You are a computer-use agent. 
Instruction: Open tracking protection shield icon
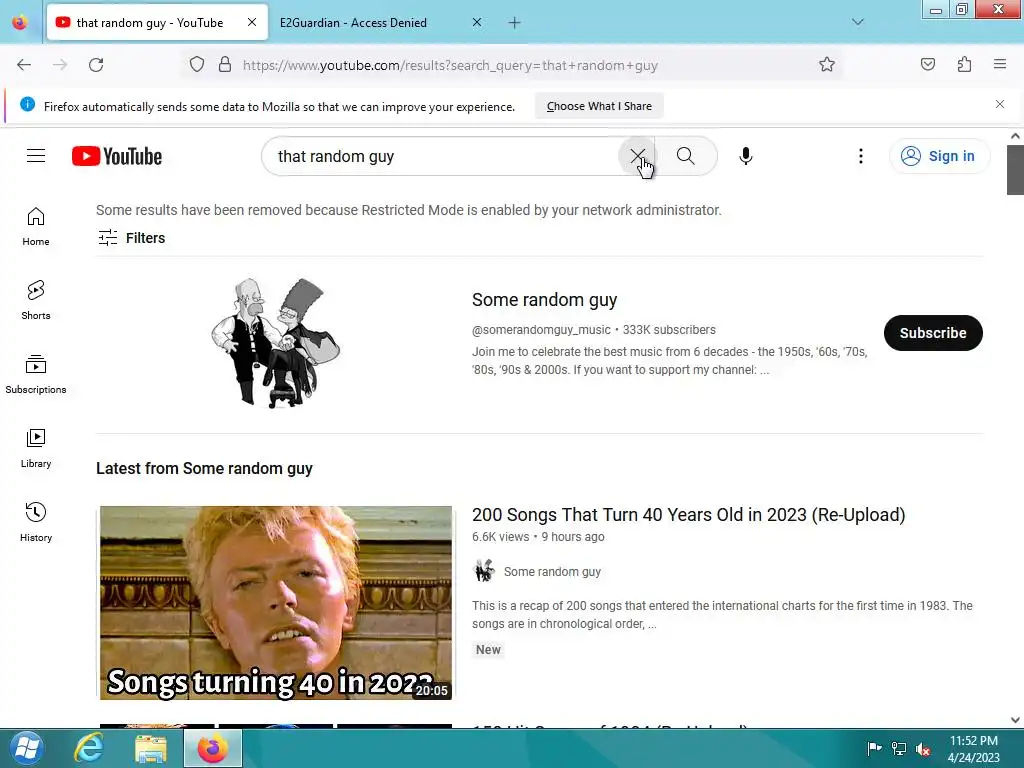[x=197, y=65]
